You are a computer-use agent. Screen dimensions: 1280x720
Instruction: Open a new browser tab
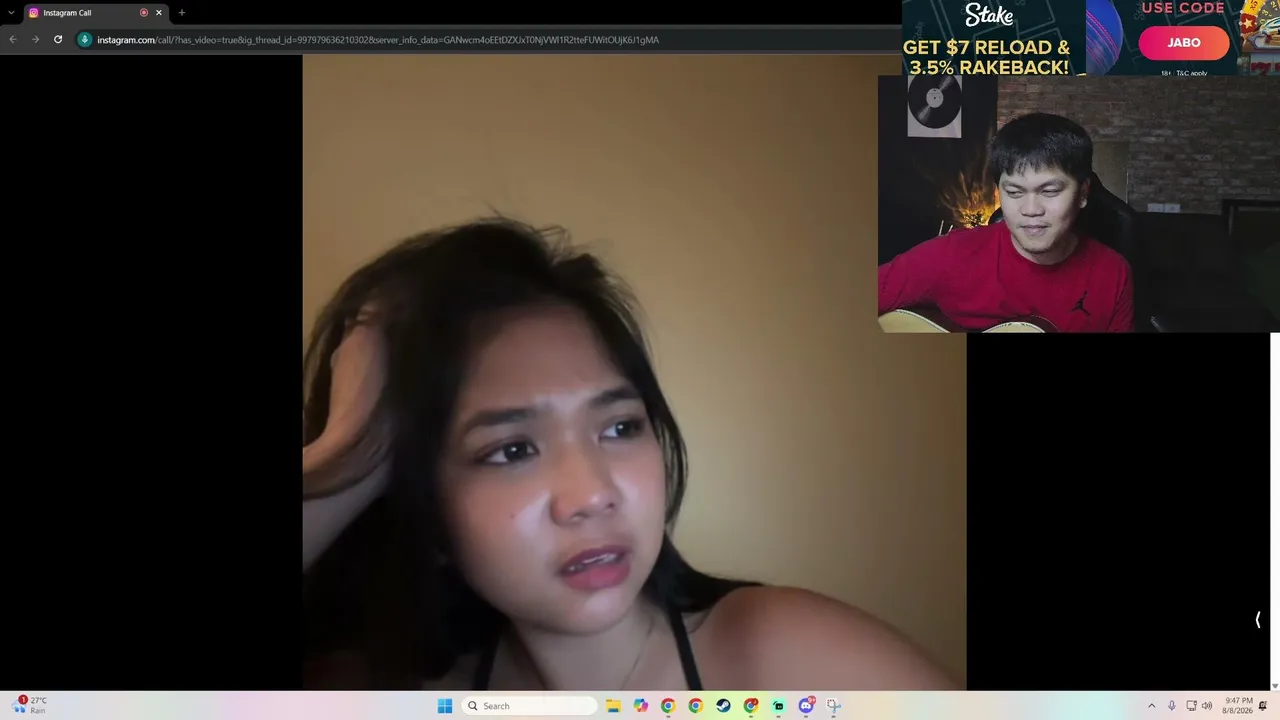click(x=181, y=13)
